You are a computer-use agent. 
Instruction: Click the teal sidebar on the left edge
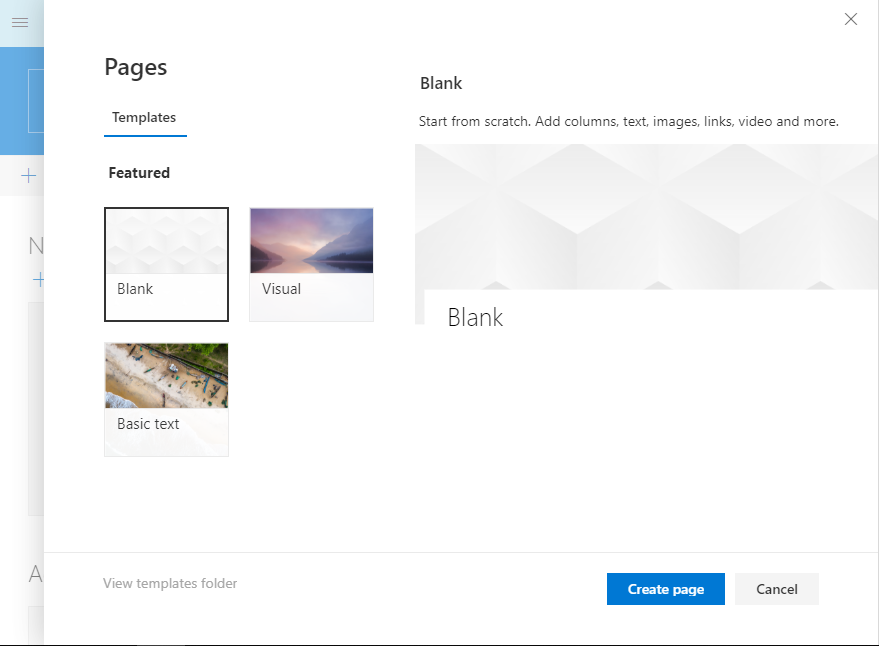(22, 100)
